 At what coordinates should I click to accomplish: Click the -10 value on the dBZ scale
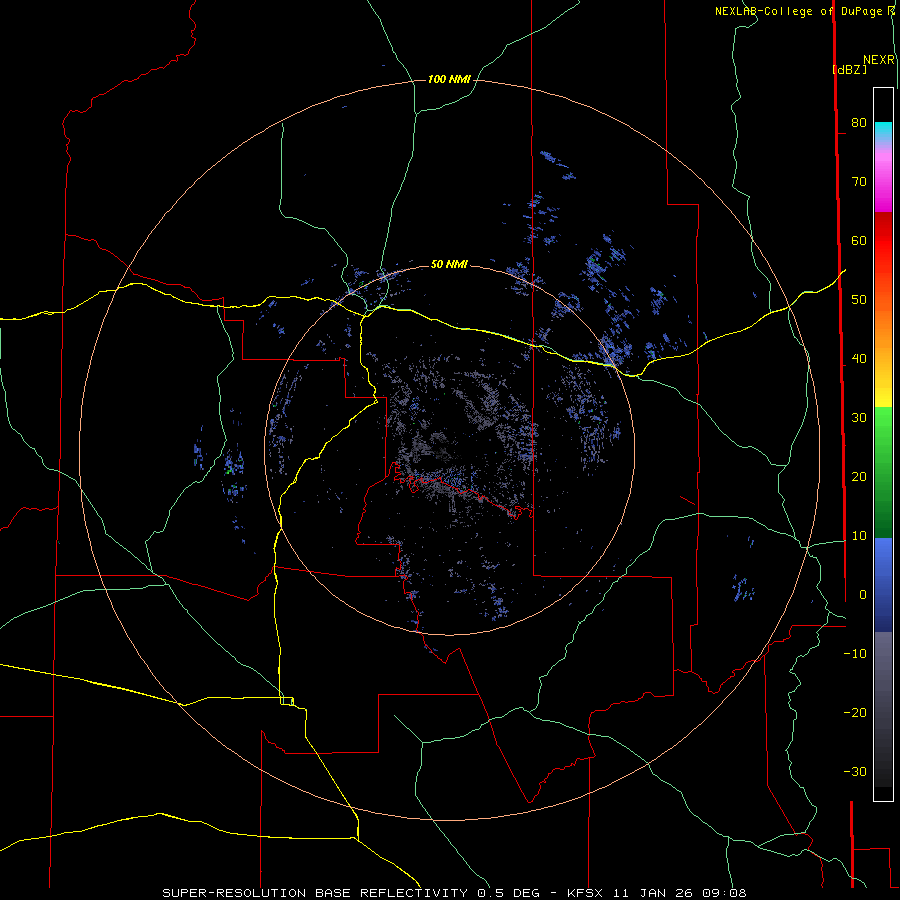pos(855,654)
